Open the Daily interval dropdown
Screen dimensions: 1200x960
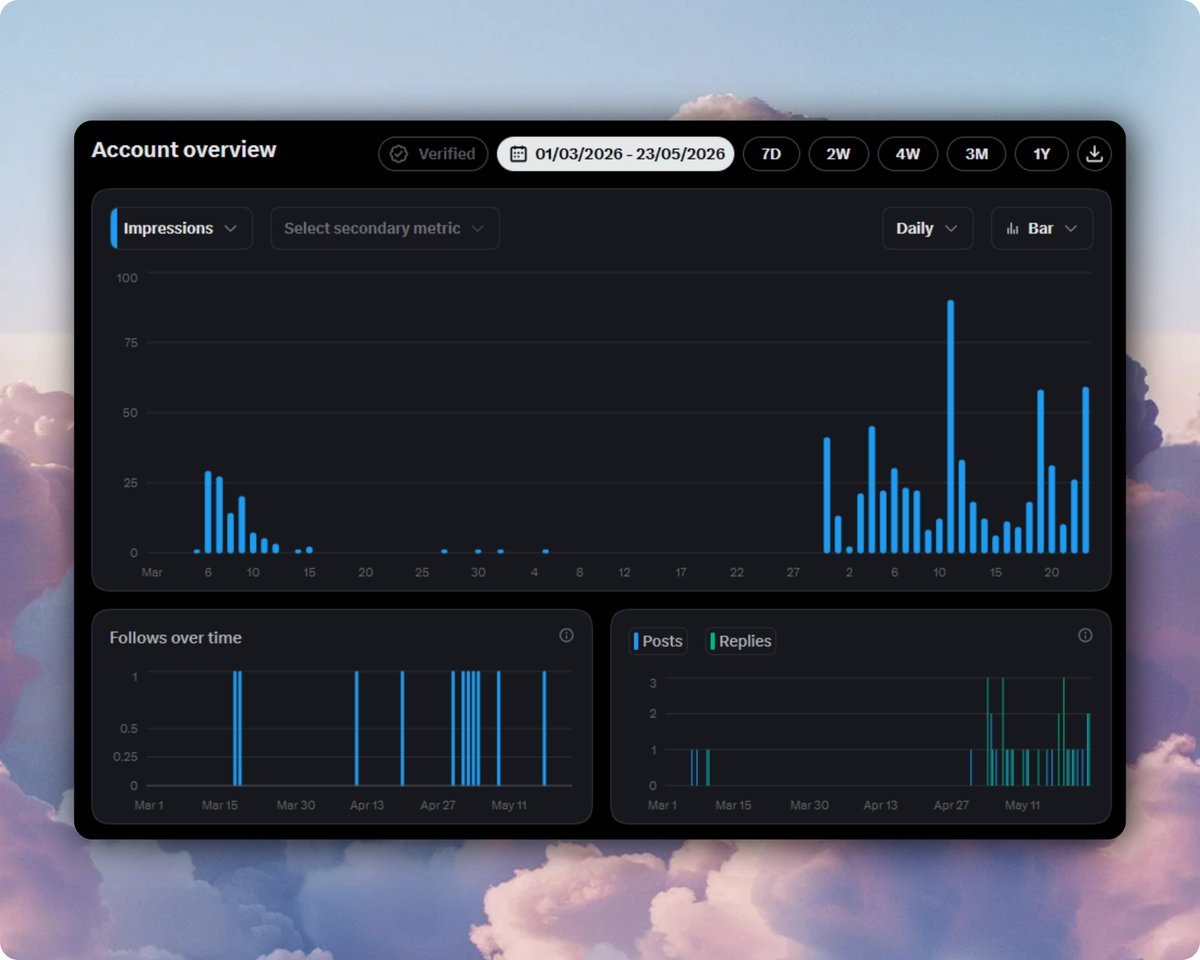click(x=927, y=228)
